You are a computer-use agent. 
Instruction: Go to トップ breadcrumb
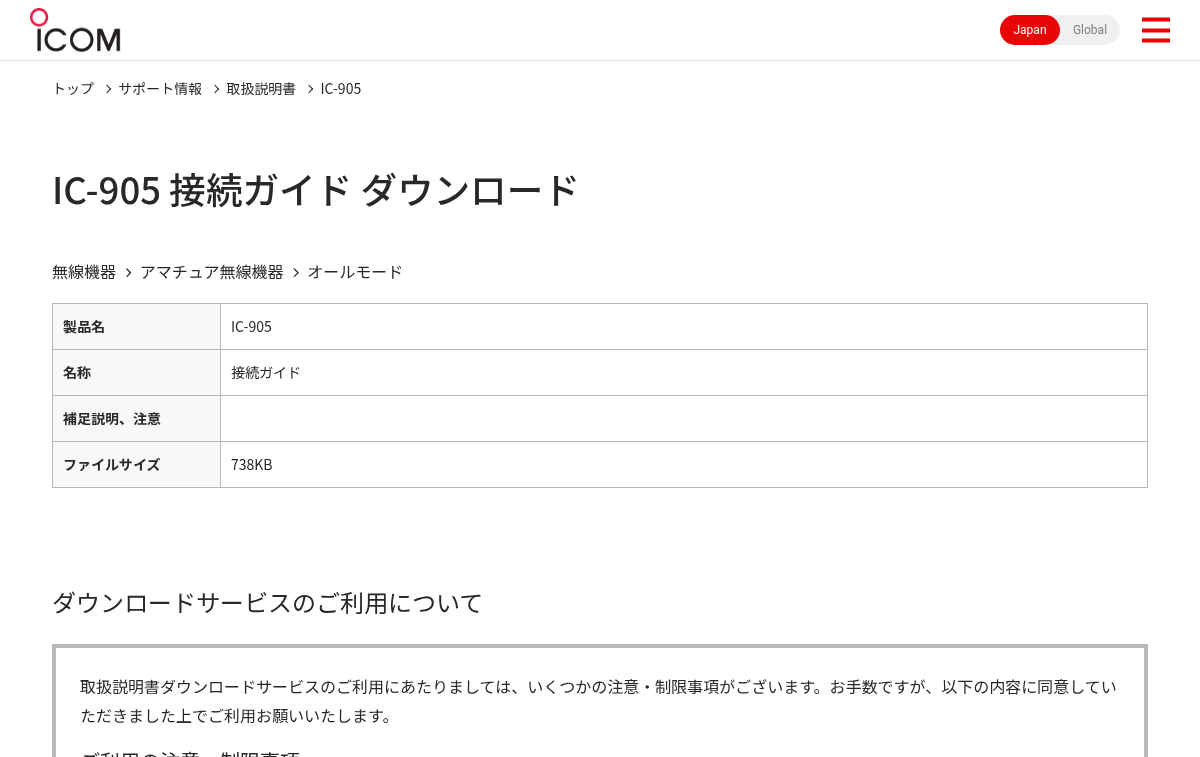(x=73, y=88)
